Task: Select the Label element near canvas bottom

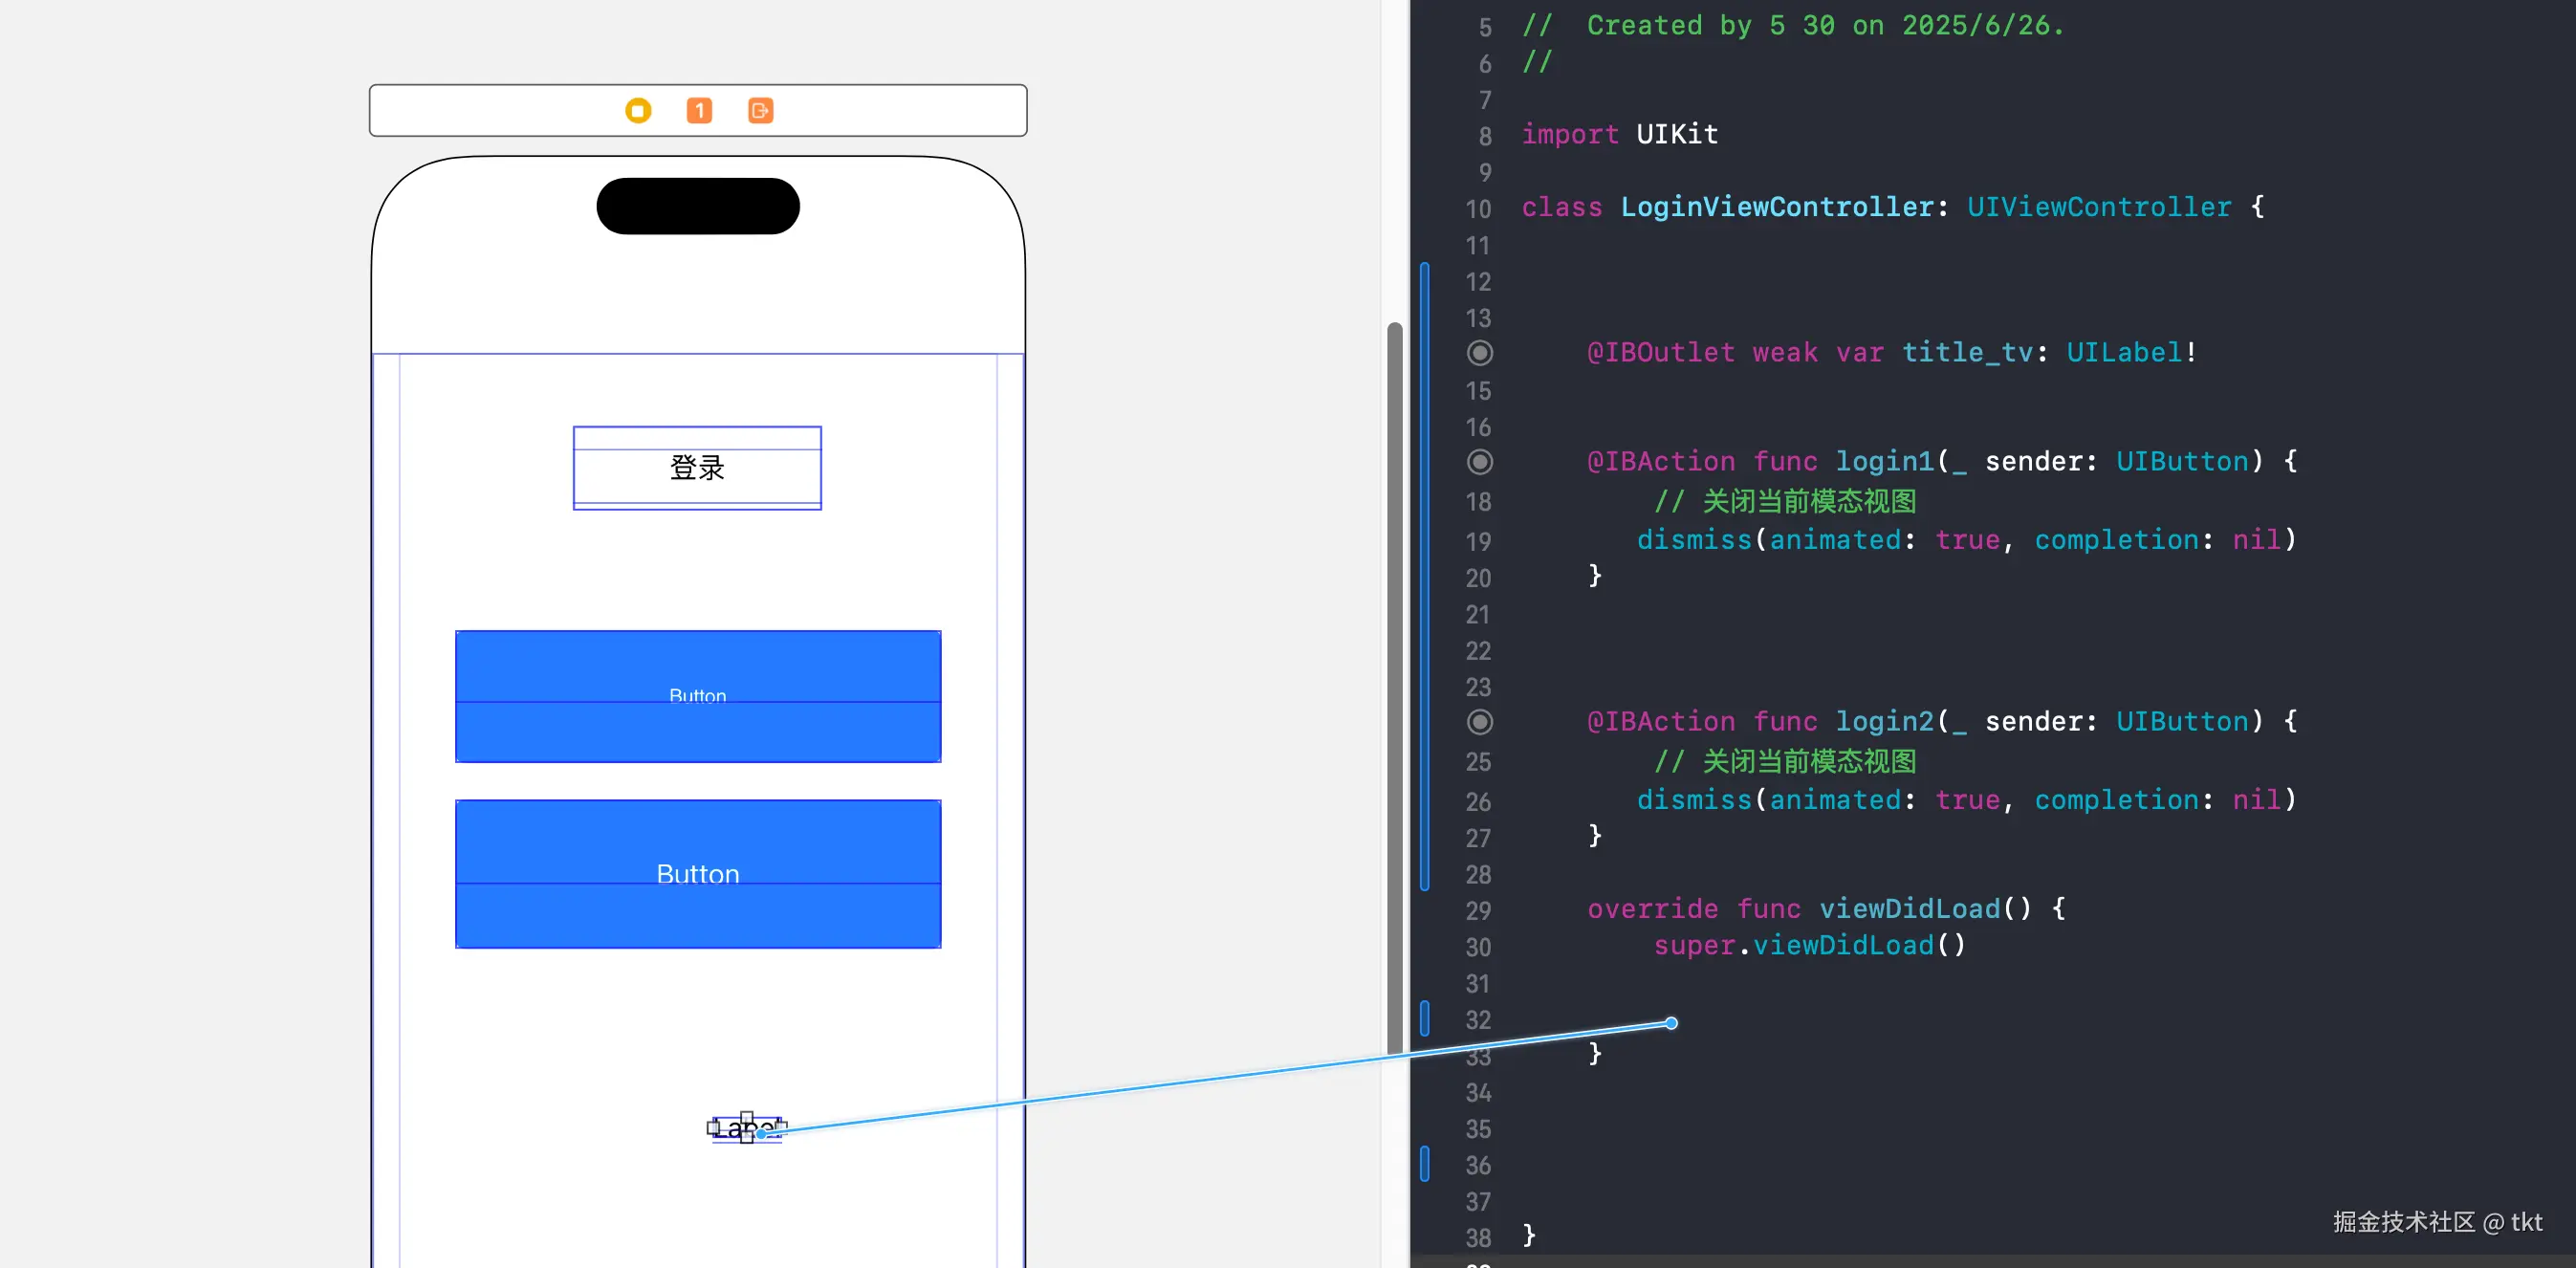Action: click(x=730, y=1129)
